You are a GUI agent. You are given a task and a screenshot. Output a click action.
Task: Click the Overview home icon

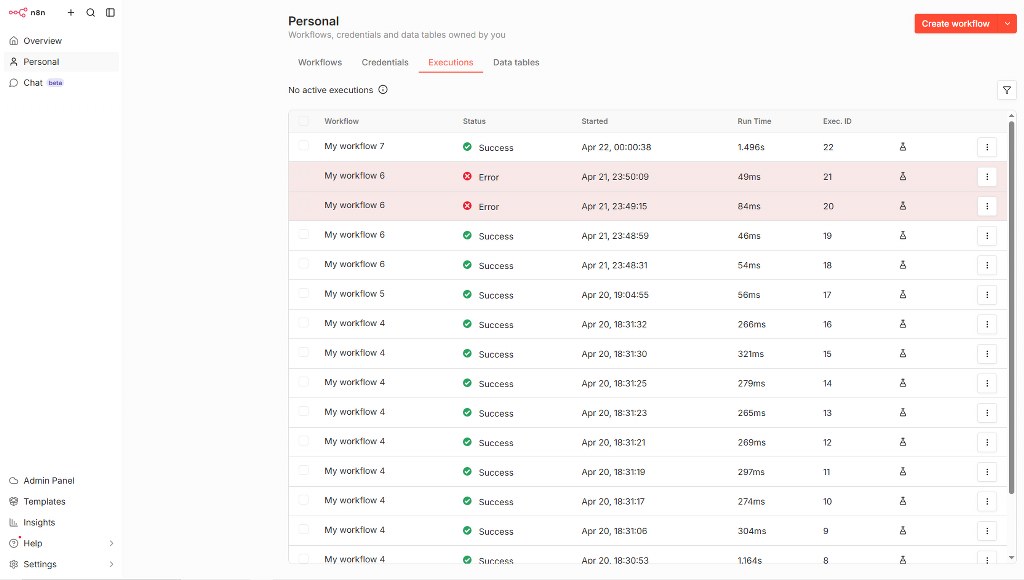tap(14, 40)
